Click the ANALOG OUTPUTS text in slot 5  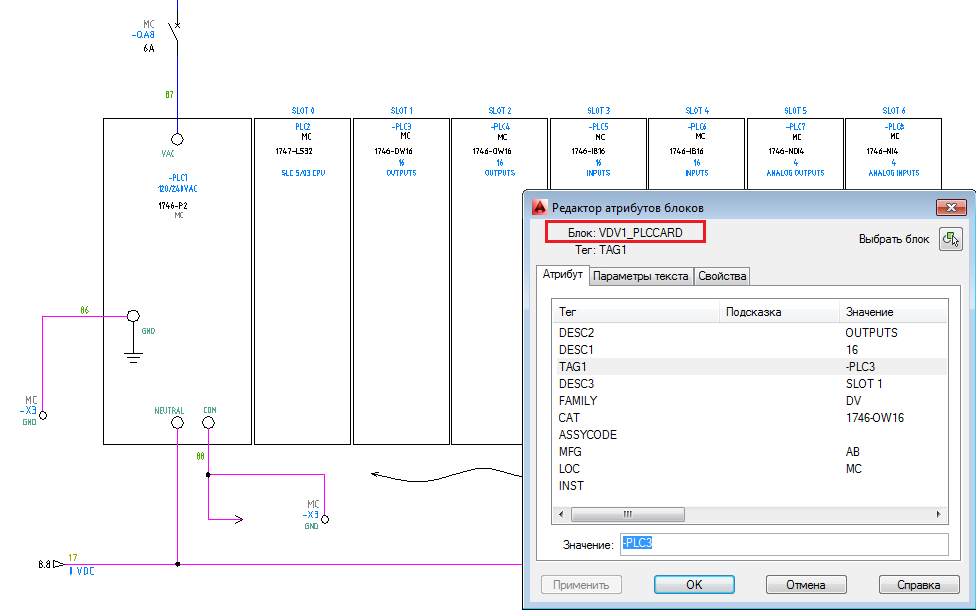pos(795,173)
